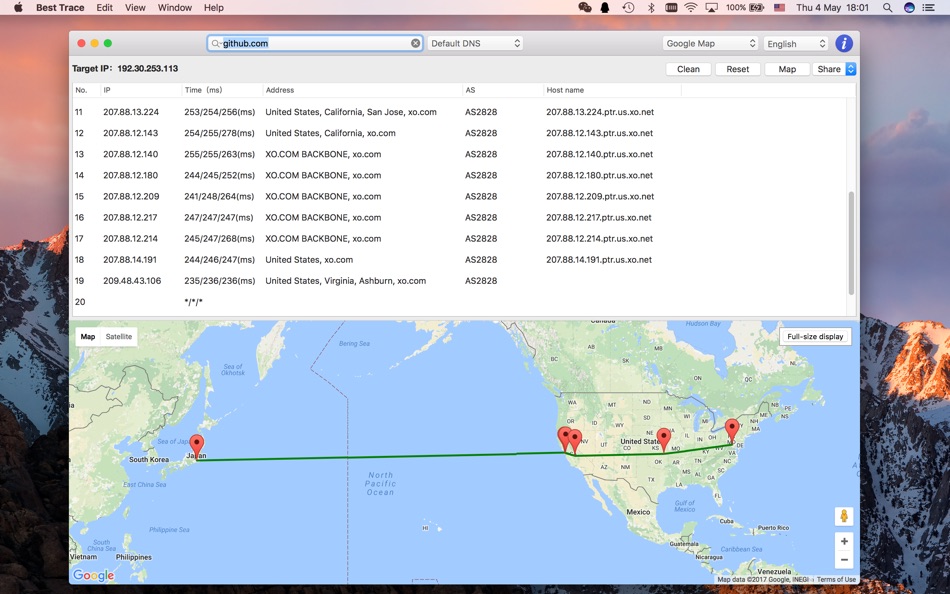Click the Google logo on map
Screen dimensions: 950x594
[93, 575]
